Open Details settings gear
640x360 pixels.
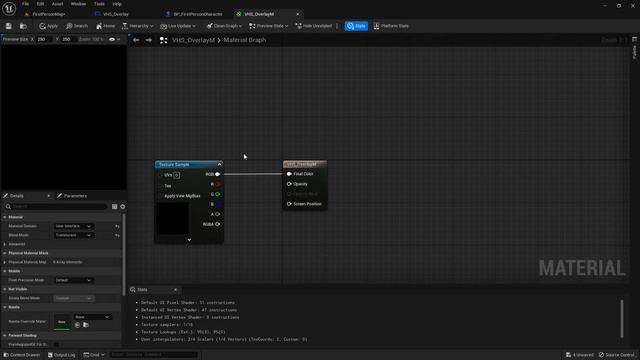click(x=122, y=207)
